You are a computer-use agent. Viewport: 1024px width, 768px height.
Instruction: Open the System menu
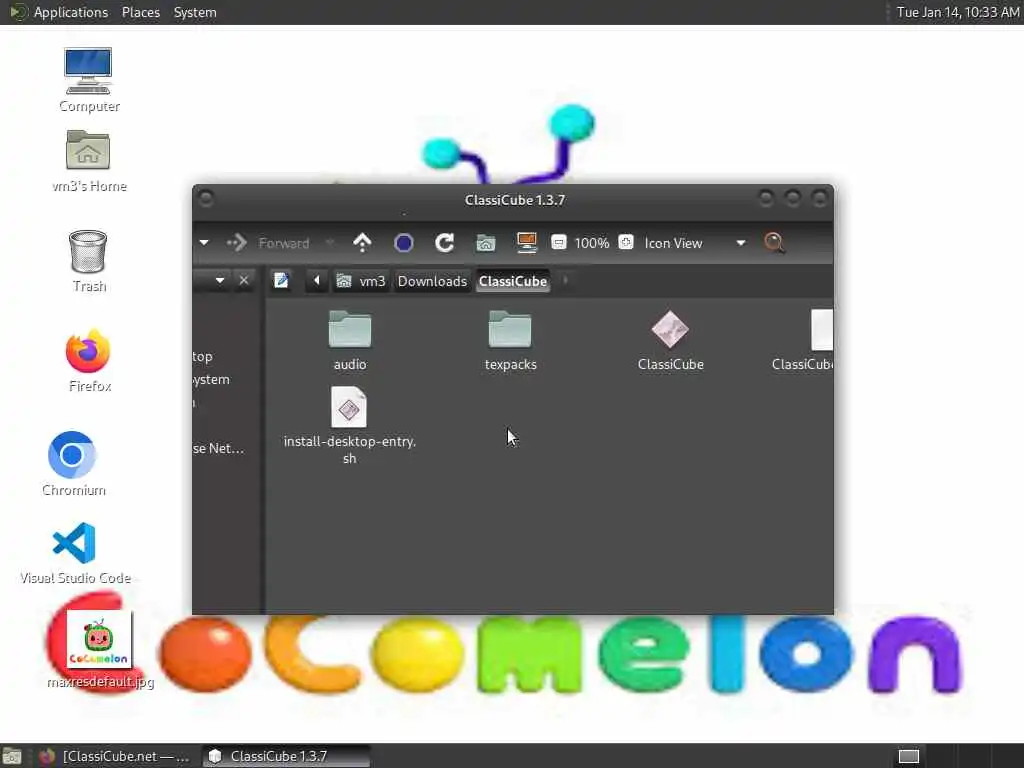pyautogui.click(x=195, y=12)
